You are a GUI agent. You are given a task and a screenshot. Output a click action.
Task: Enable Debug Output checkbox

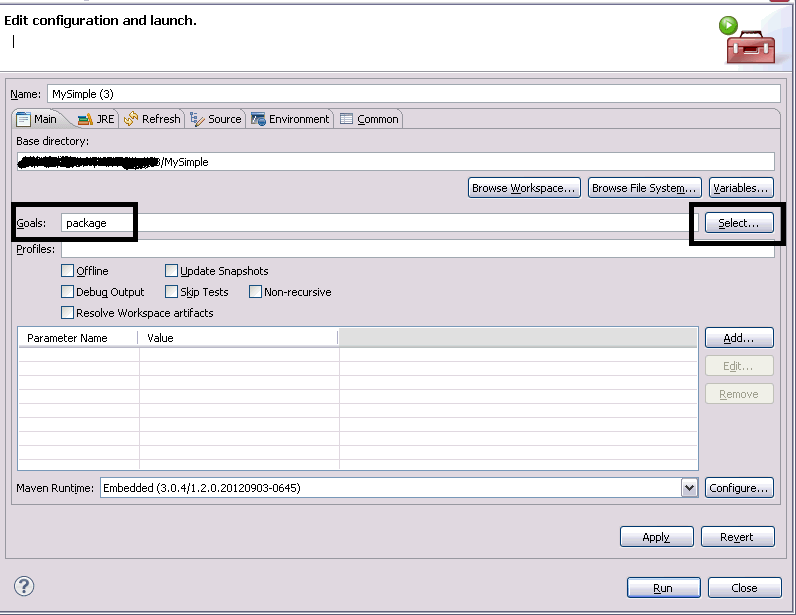tap(68, 292)
